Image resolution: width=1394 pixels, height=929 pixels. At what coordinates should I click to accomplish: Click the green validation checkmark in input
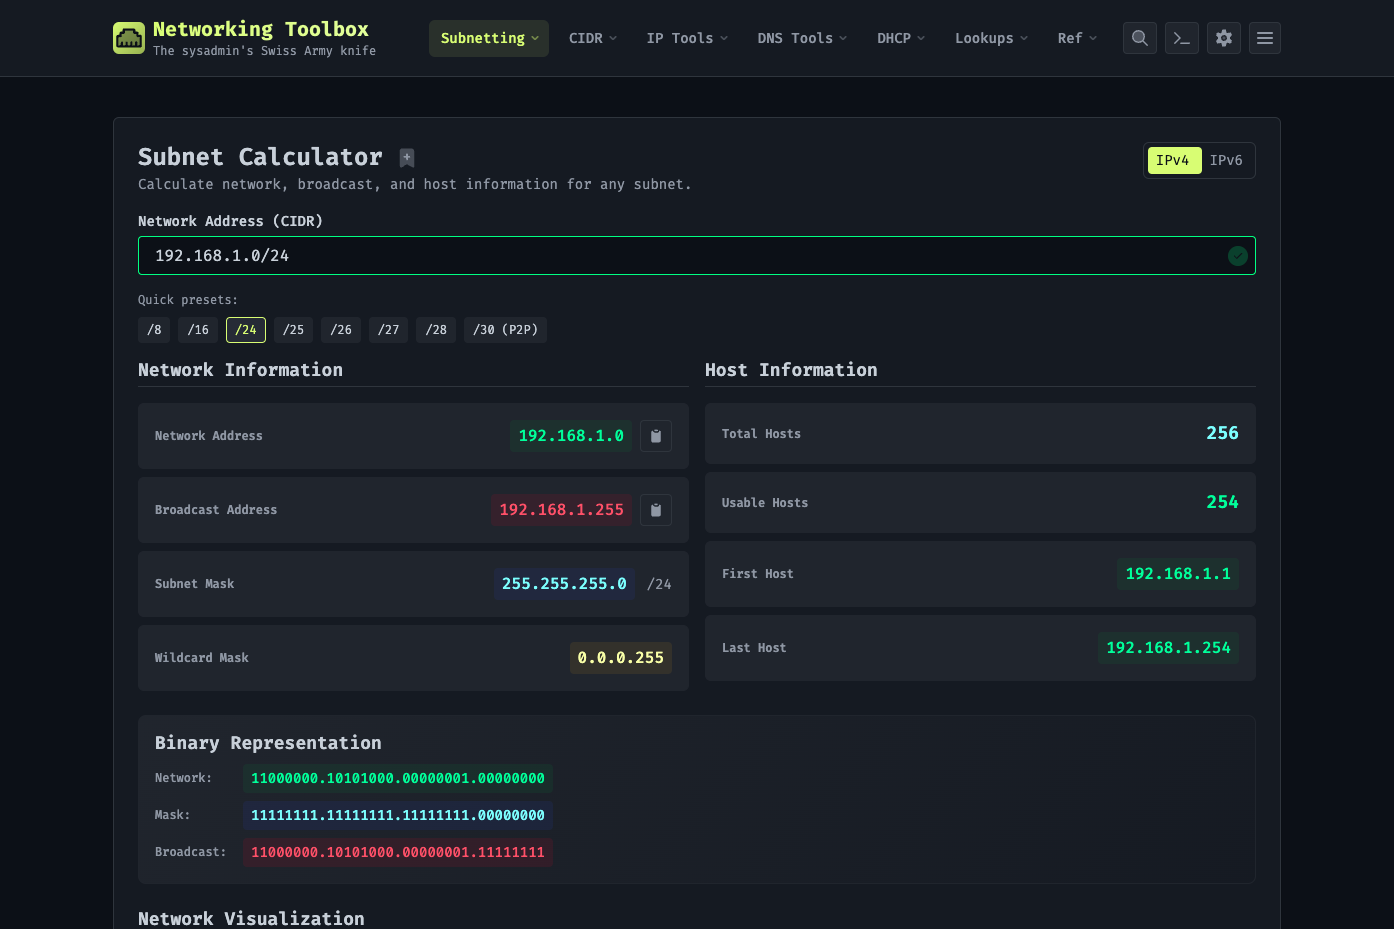(x=1238, y=256)
